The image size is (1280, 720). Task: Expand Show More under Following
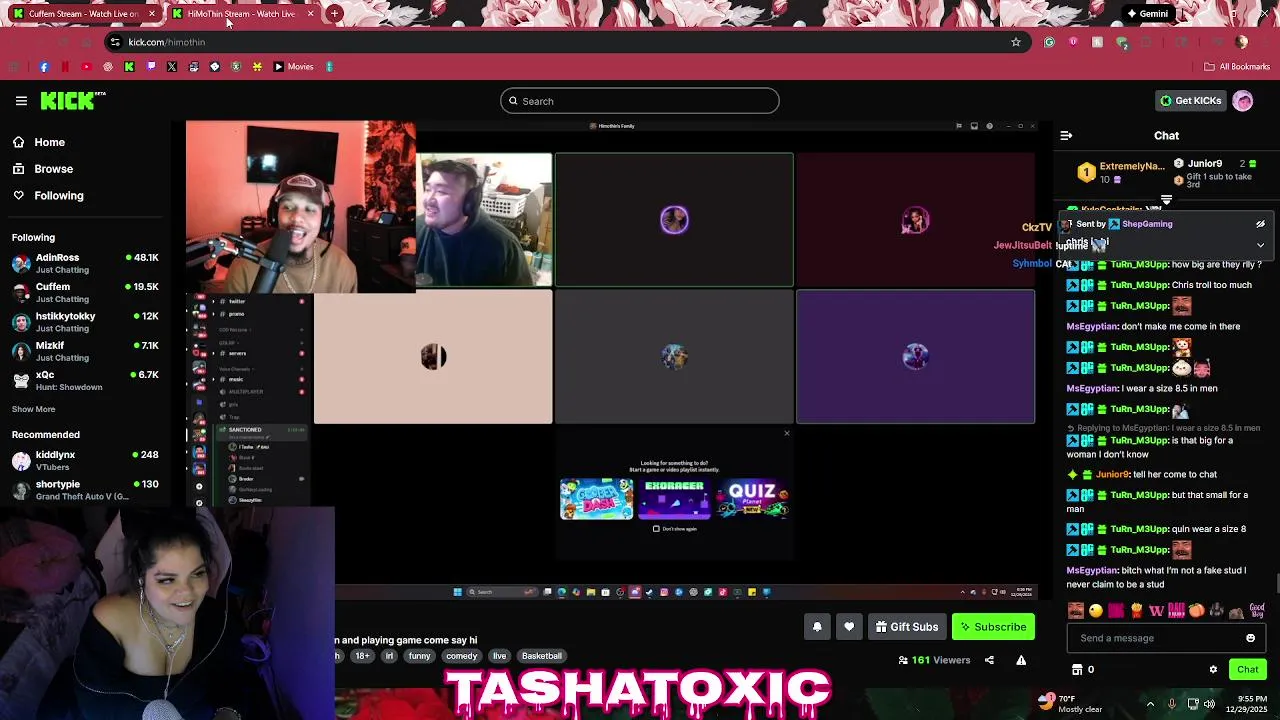(x=33, y=409)
